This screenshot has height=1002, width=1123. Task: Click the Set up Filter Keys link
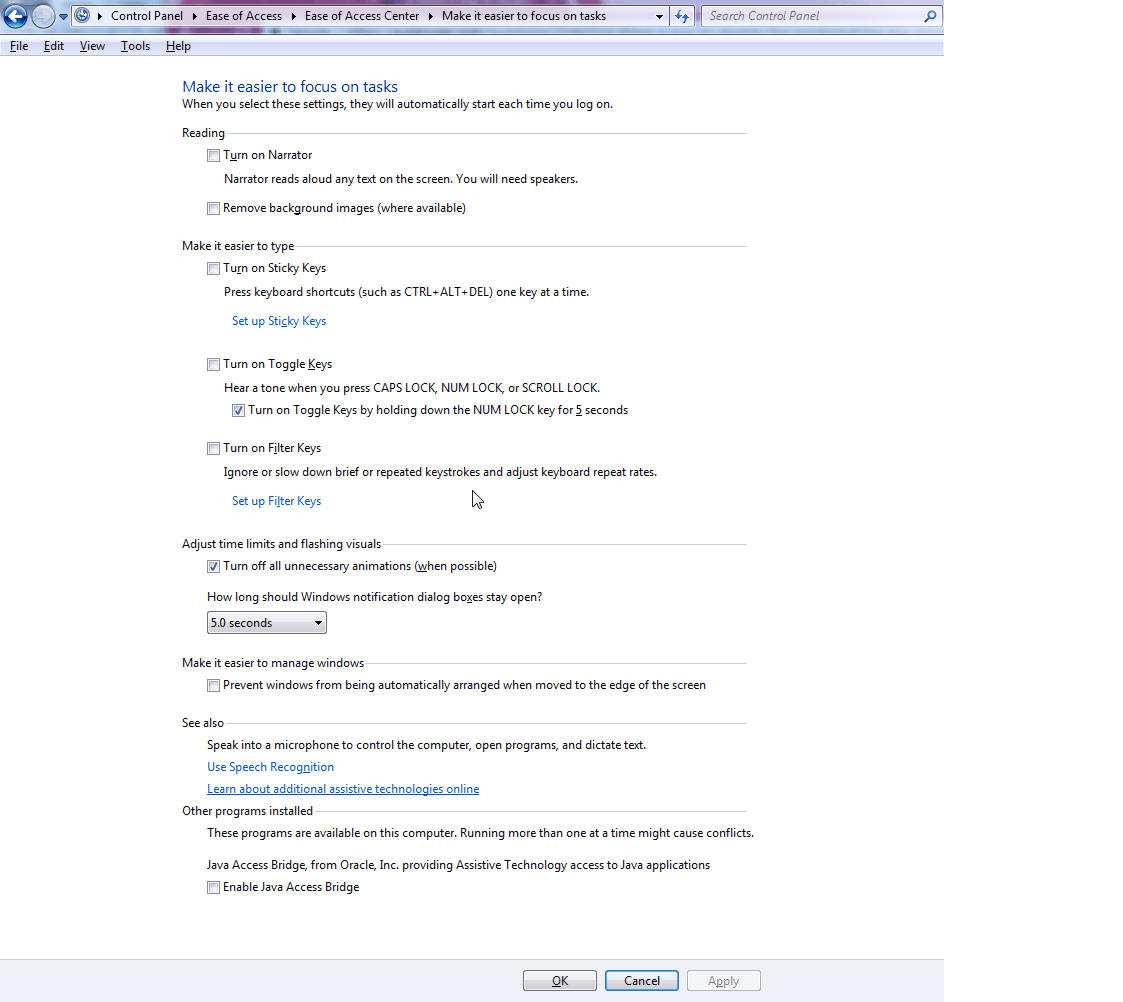(x=276, y=501)
